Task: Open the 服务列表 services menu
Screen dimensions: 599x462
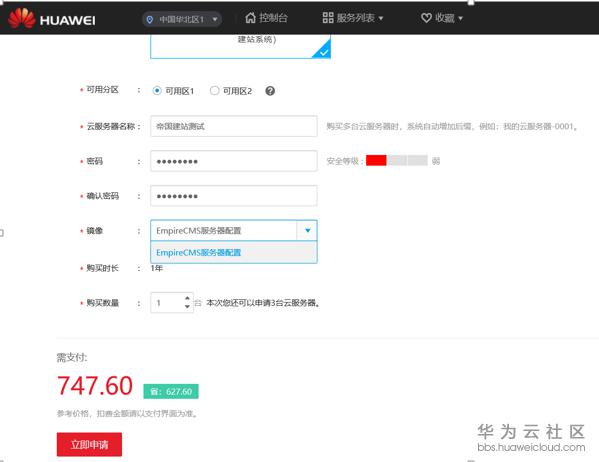Action: (352, 18)
